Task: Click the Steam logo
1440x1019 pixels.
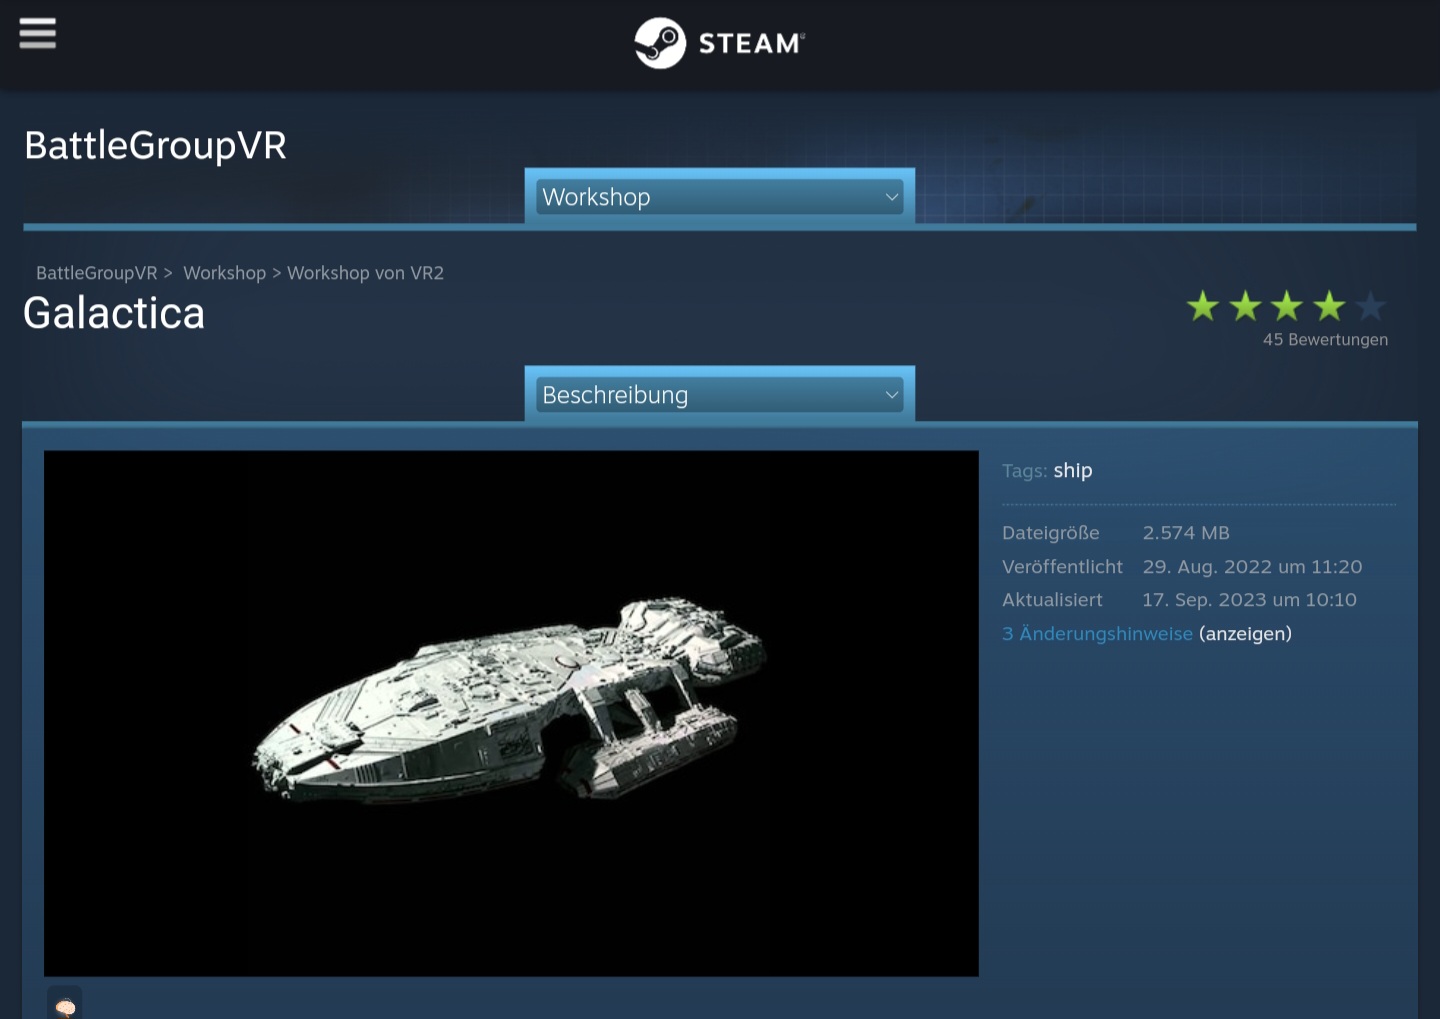Action: tap(720, 43)
